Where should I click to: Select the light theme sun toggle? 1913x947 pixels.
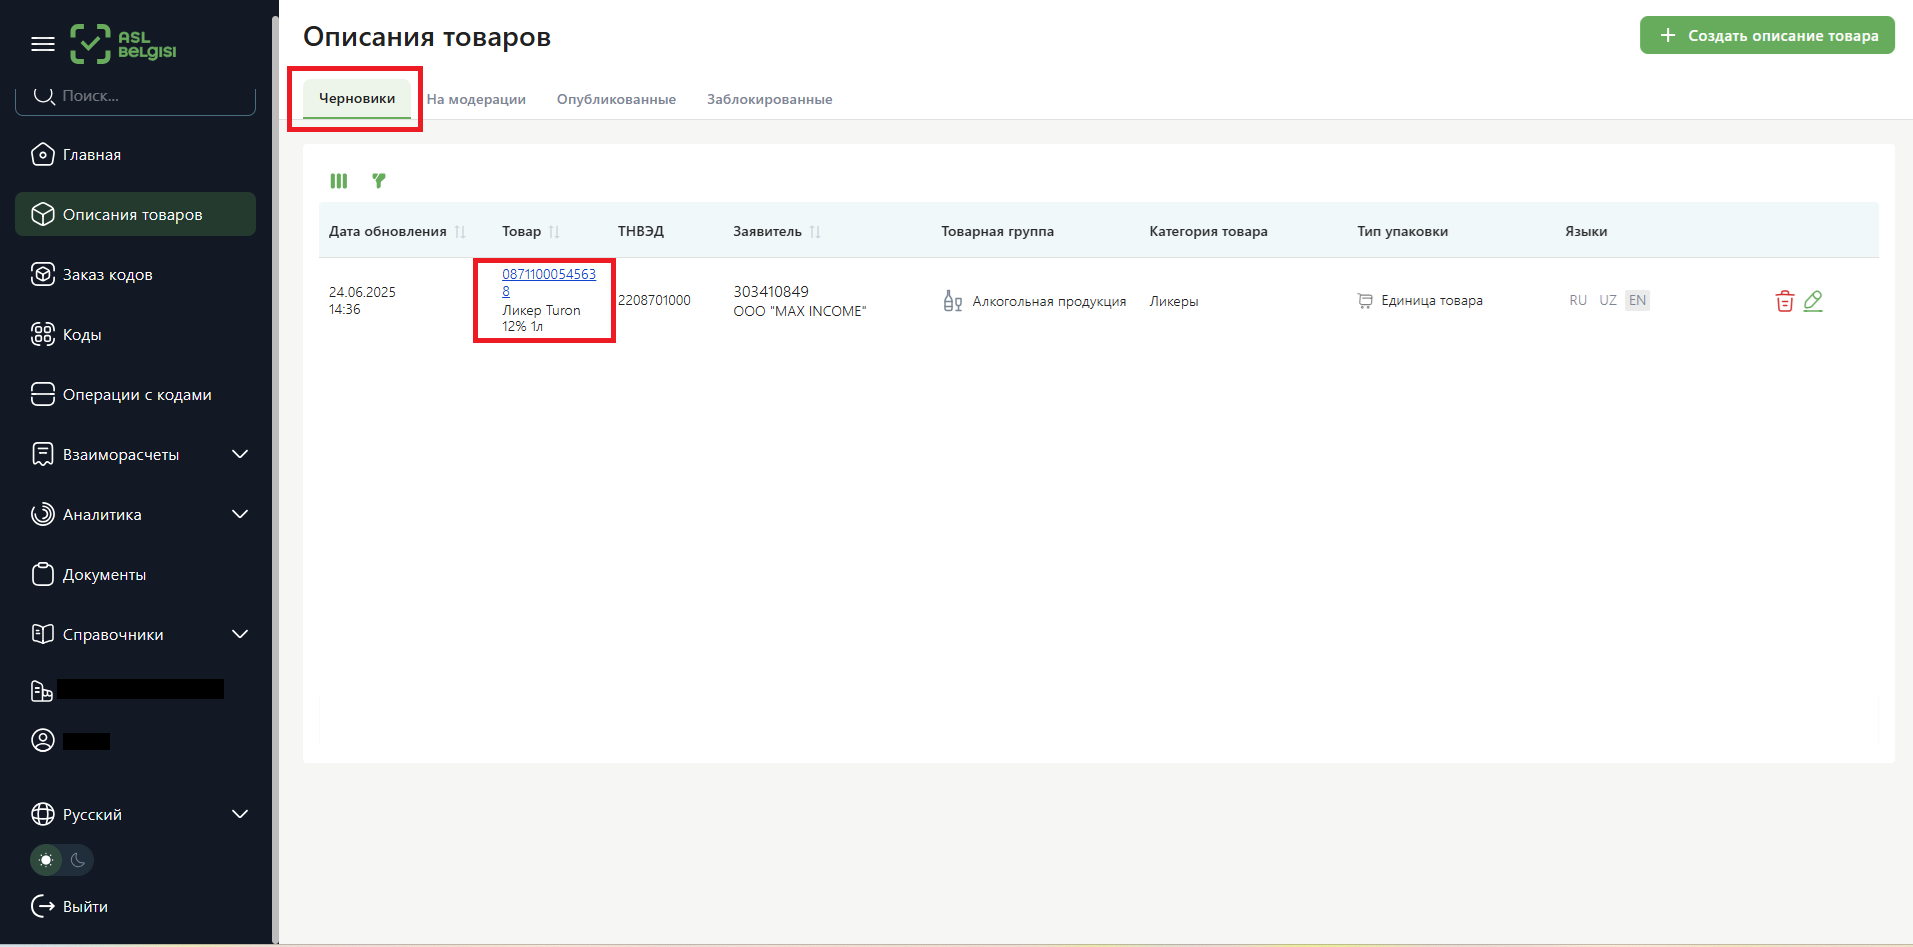pos(46,860)
